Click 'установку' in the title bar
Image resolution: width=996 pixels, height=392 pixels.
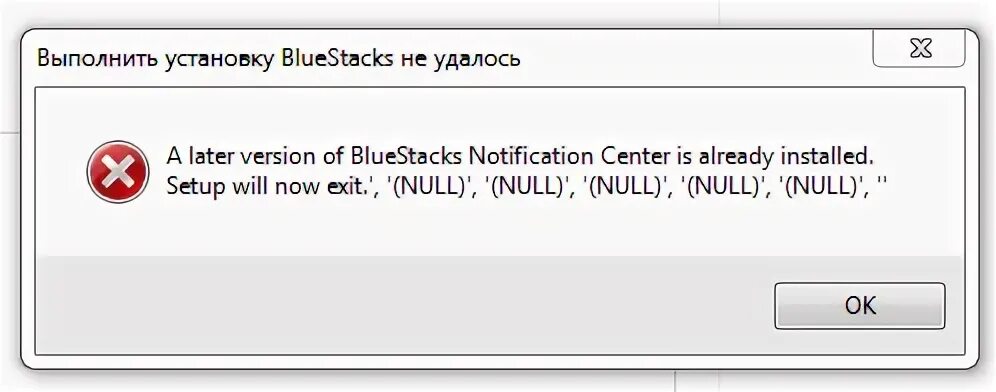pyautogui.click(x=220, y=60)
